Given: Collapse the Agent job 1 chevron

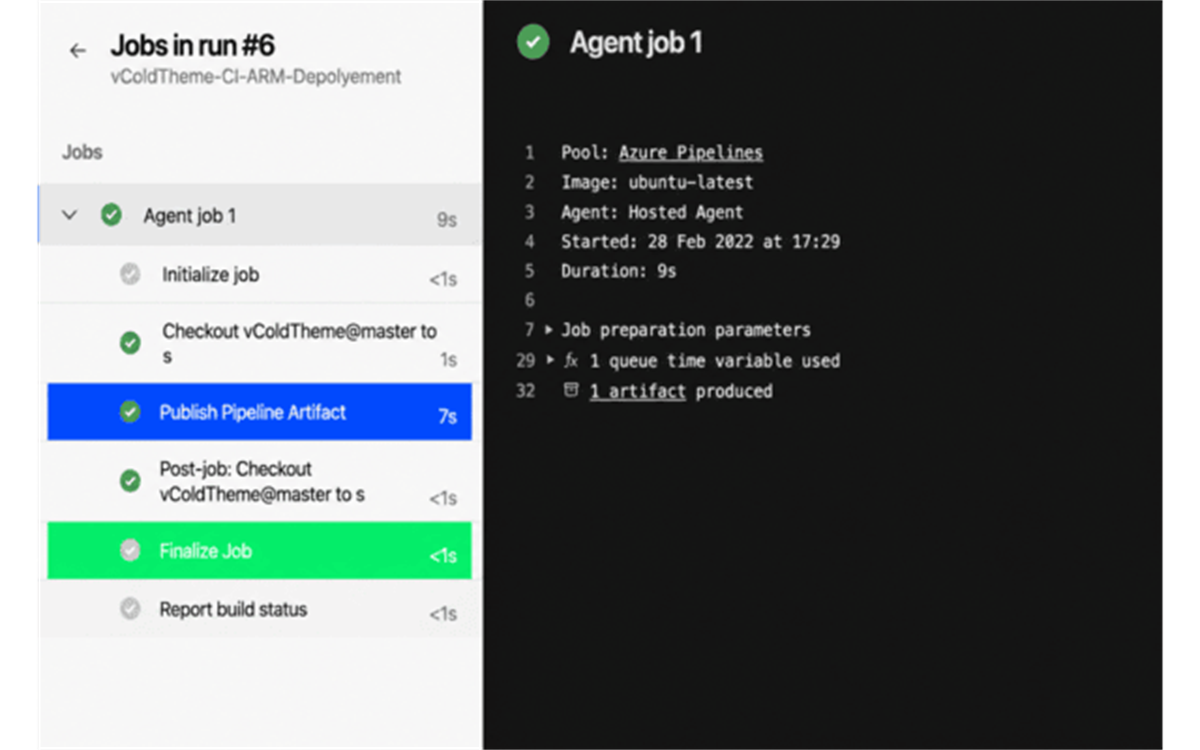Looking at the screenshot, I should (69, 215).
